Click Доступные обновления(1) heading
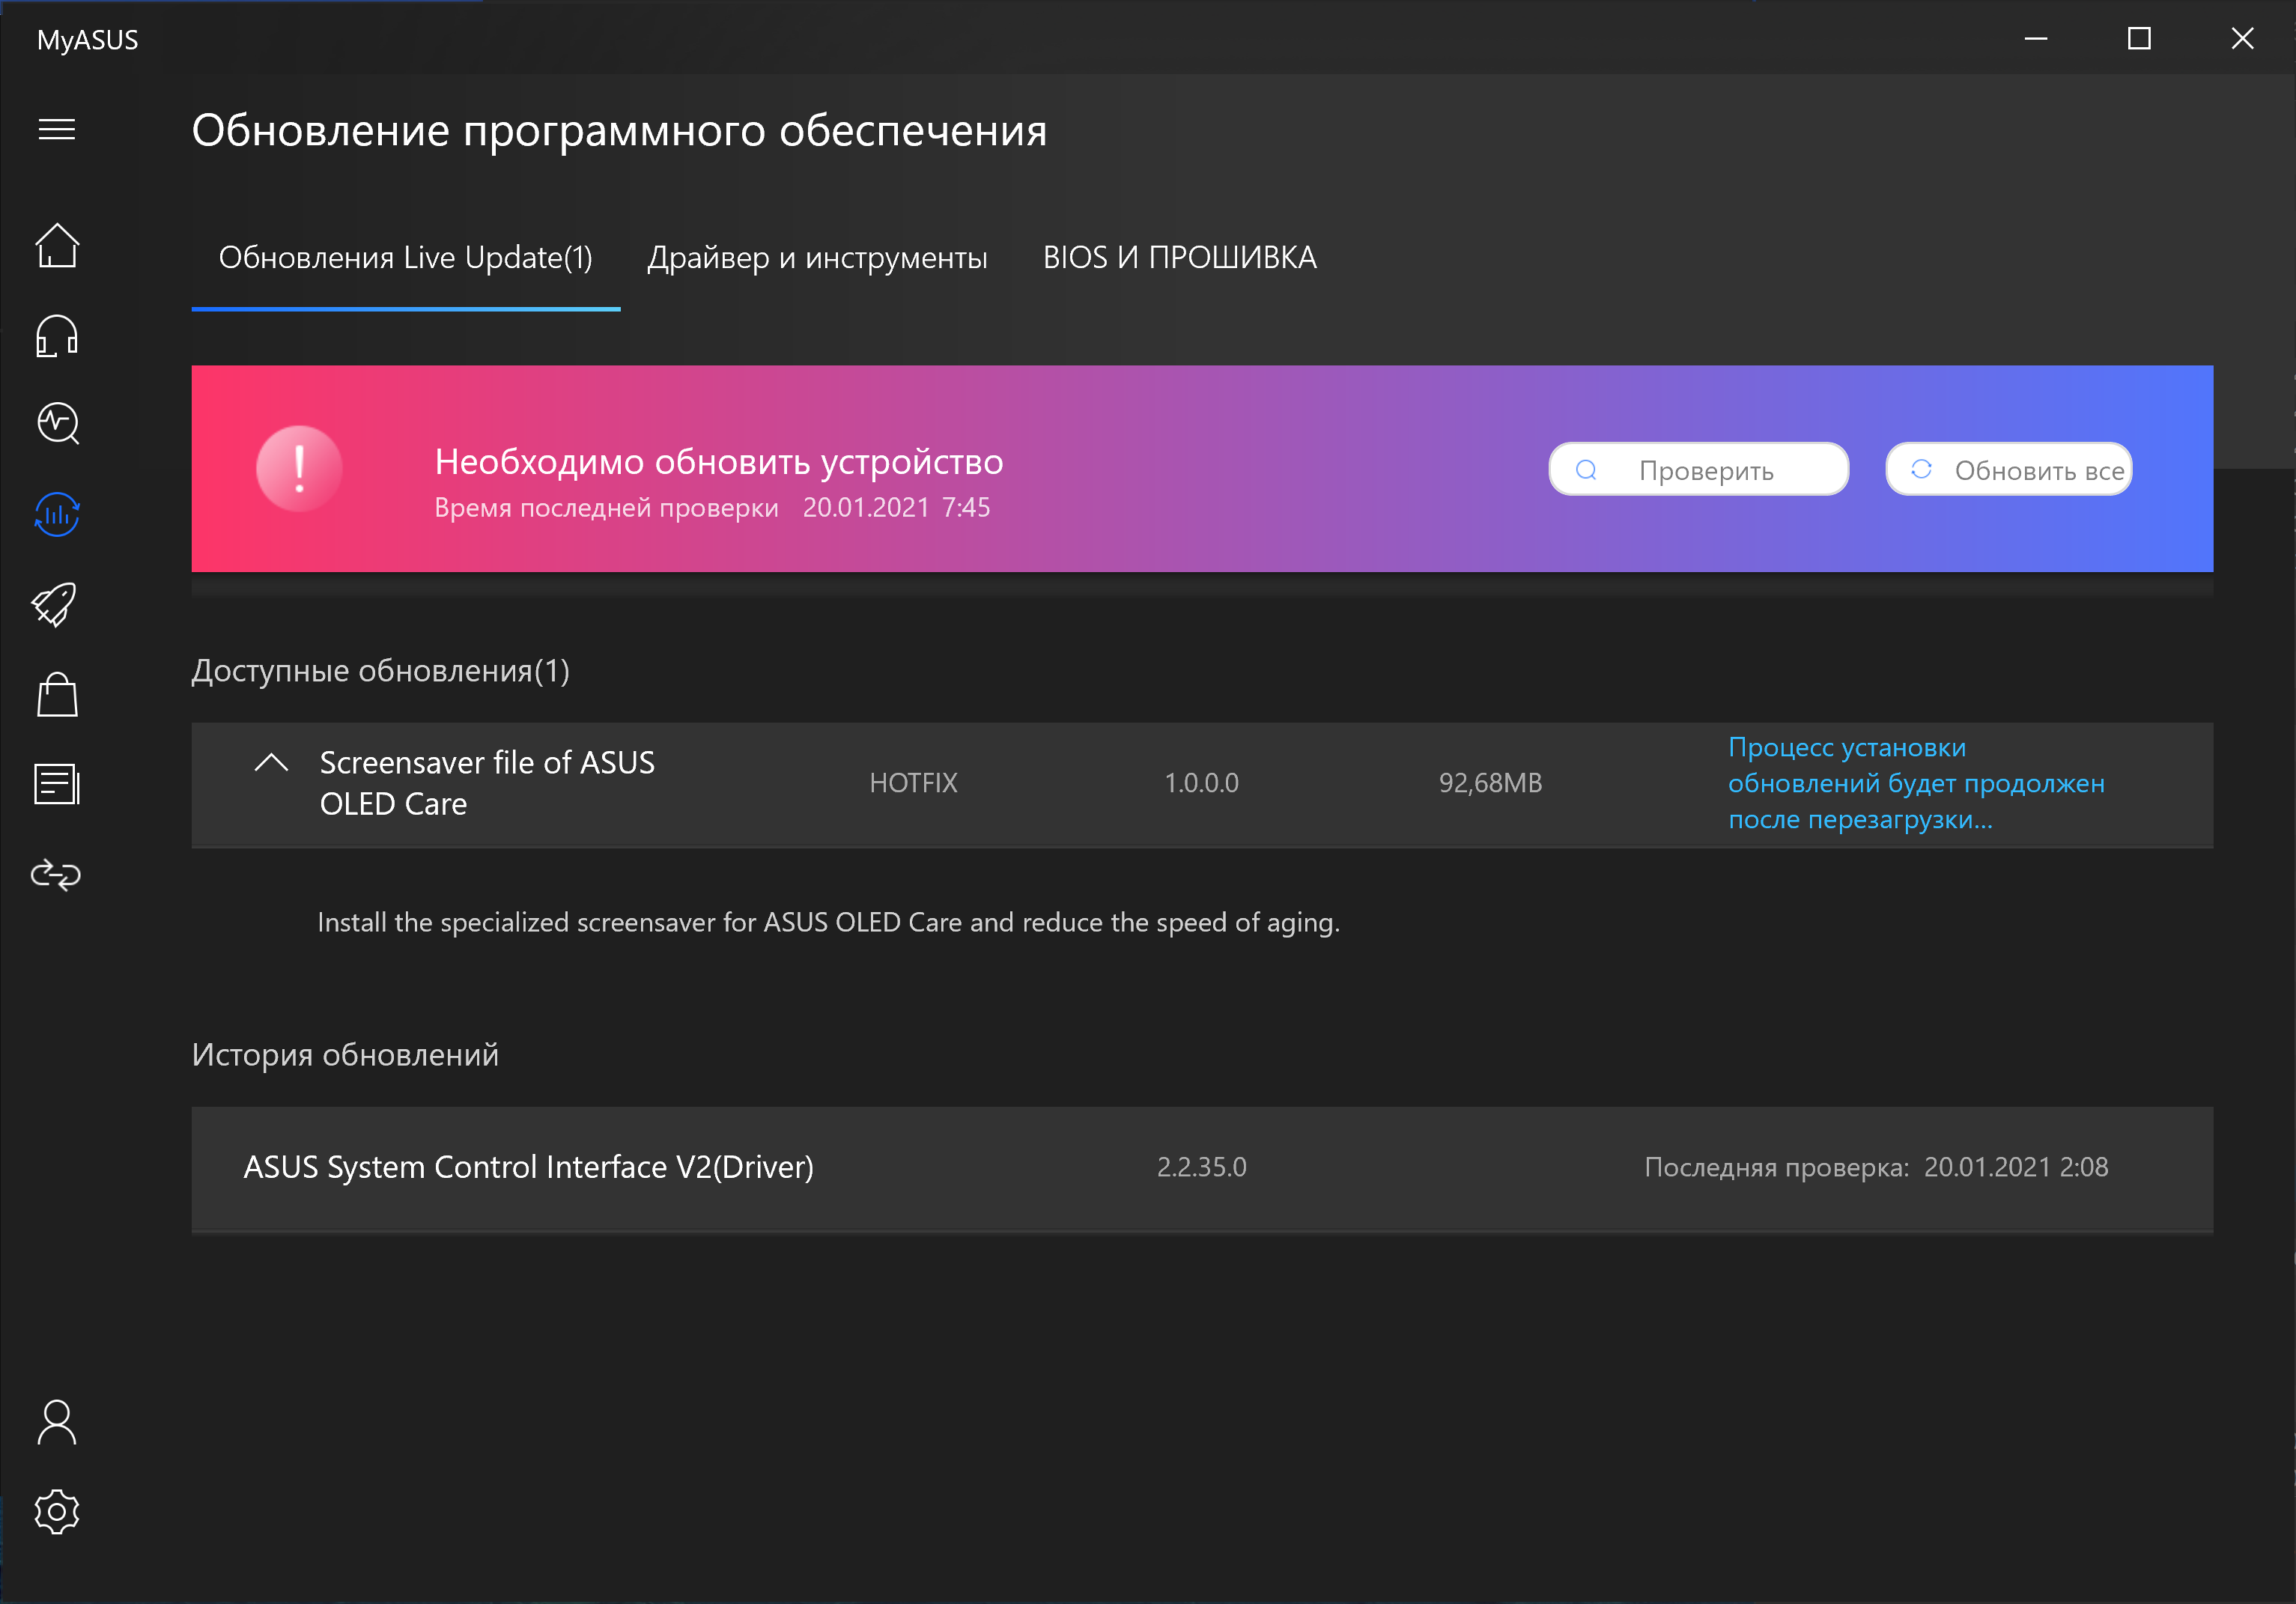Viewport: 2296px width, 1604px height. coord(381,671)
